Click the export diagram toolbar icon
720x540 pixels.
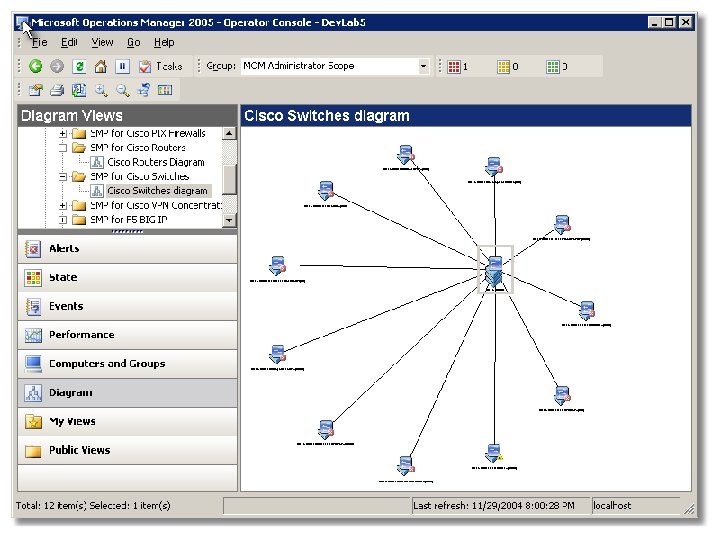79,90
